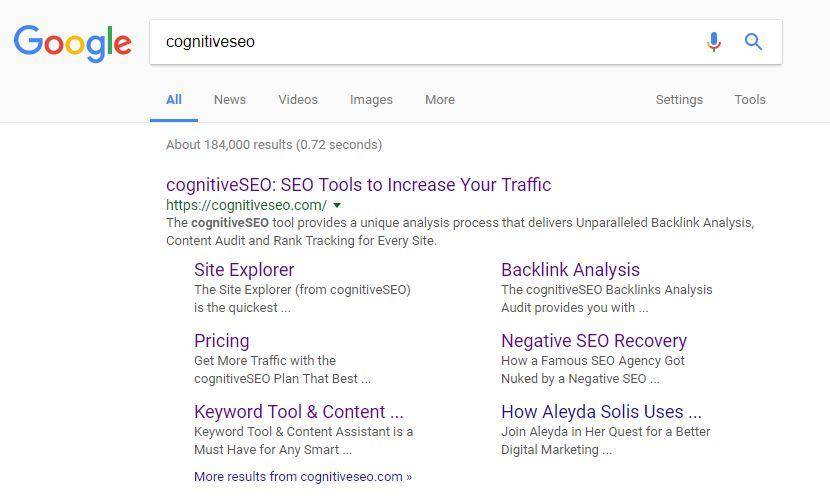
Task: Select the All results tab
Action: [x=174, y=100]
